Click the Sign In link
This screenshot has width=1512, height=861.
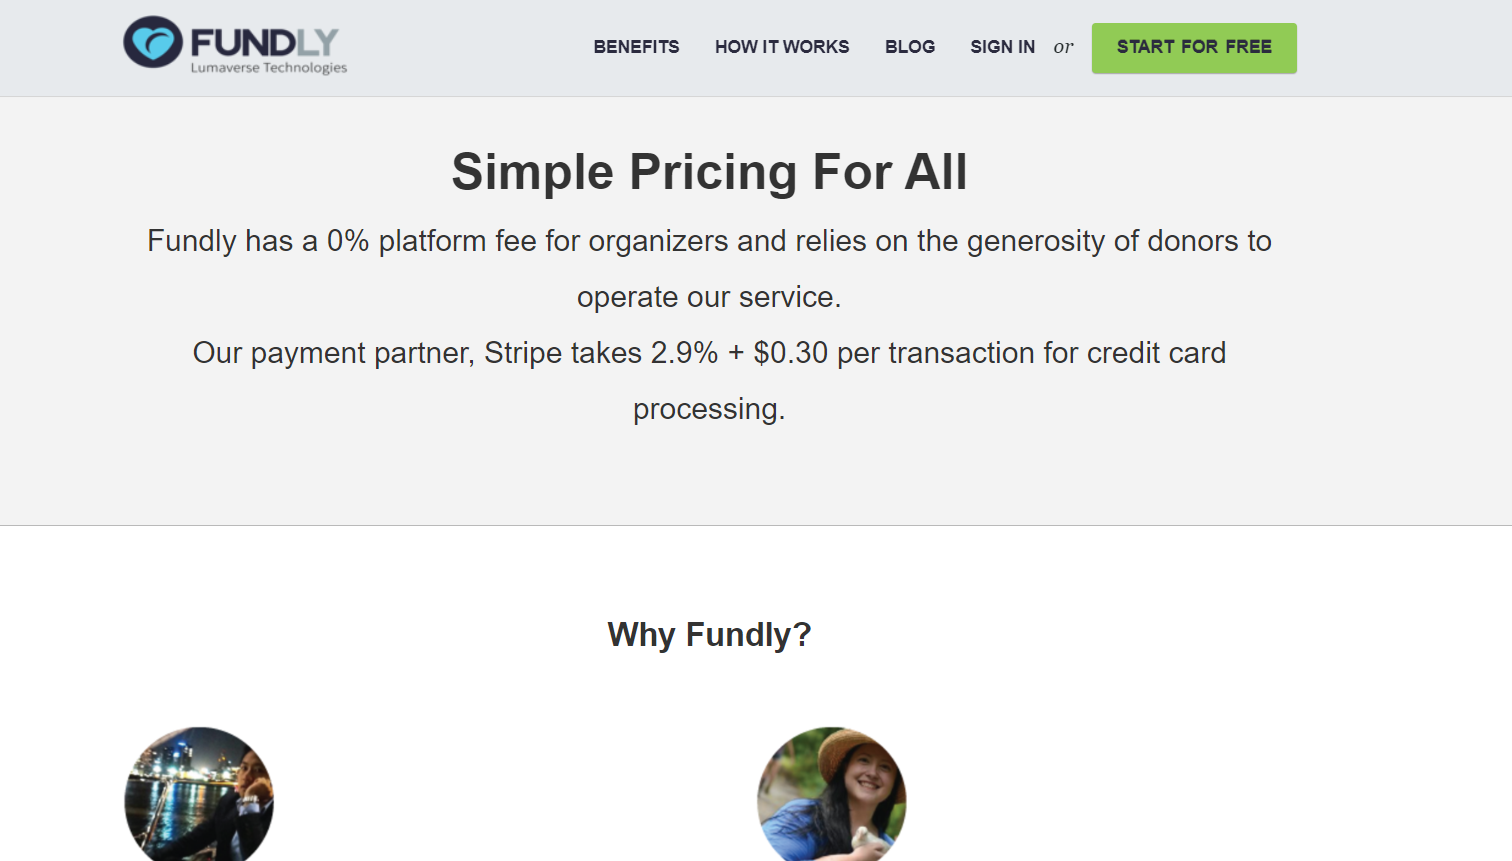(1002, 47)
